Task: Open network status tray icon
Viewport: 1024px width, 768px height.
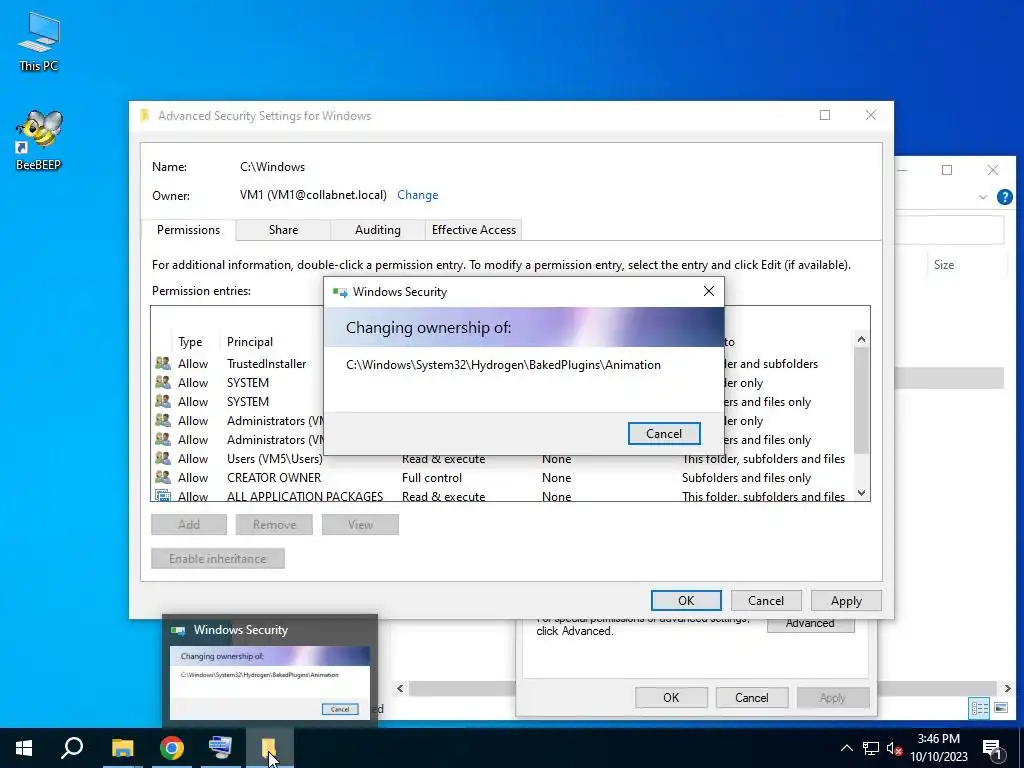Action: click(x=871, y=748)
